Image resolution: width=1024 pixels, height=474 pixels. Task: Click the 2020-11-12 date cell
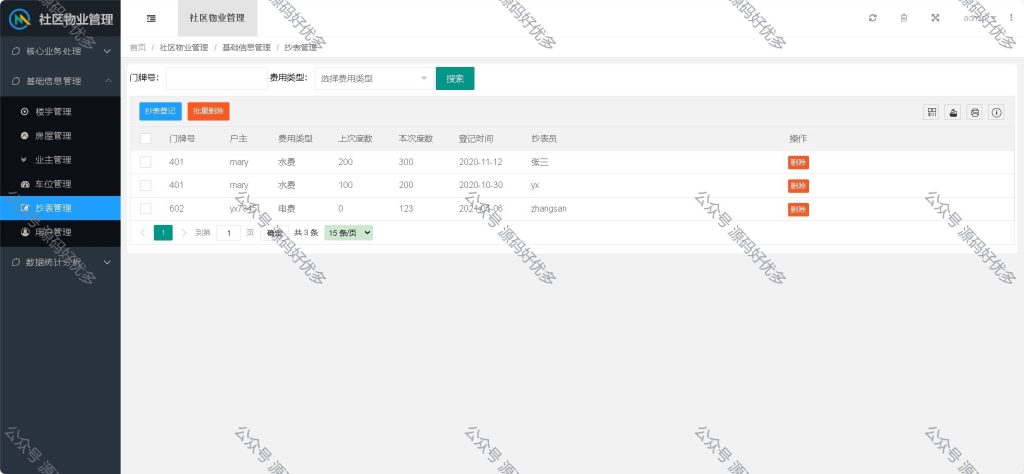[x=481, y=162]
